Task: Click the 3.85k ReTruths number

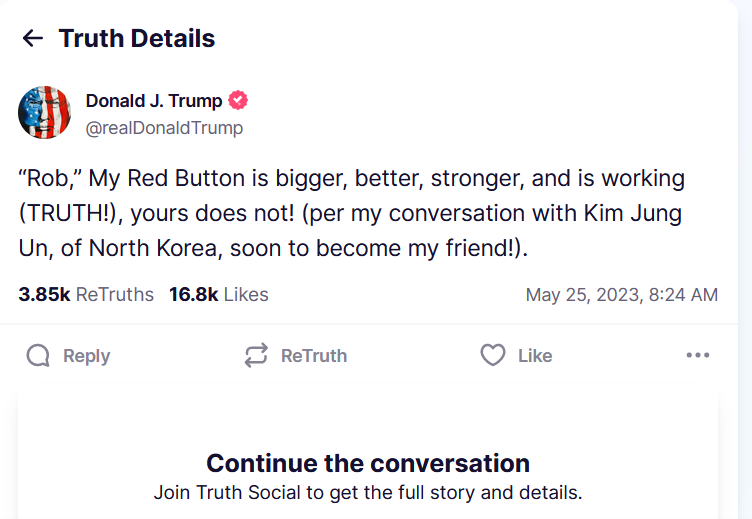Action: click(45, 295)
